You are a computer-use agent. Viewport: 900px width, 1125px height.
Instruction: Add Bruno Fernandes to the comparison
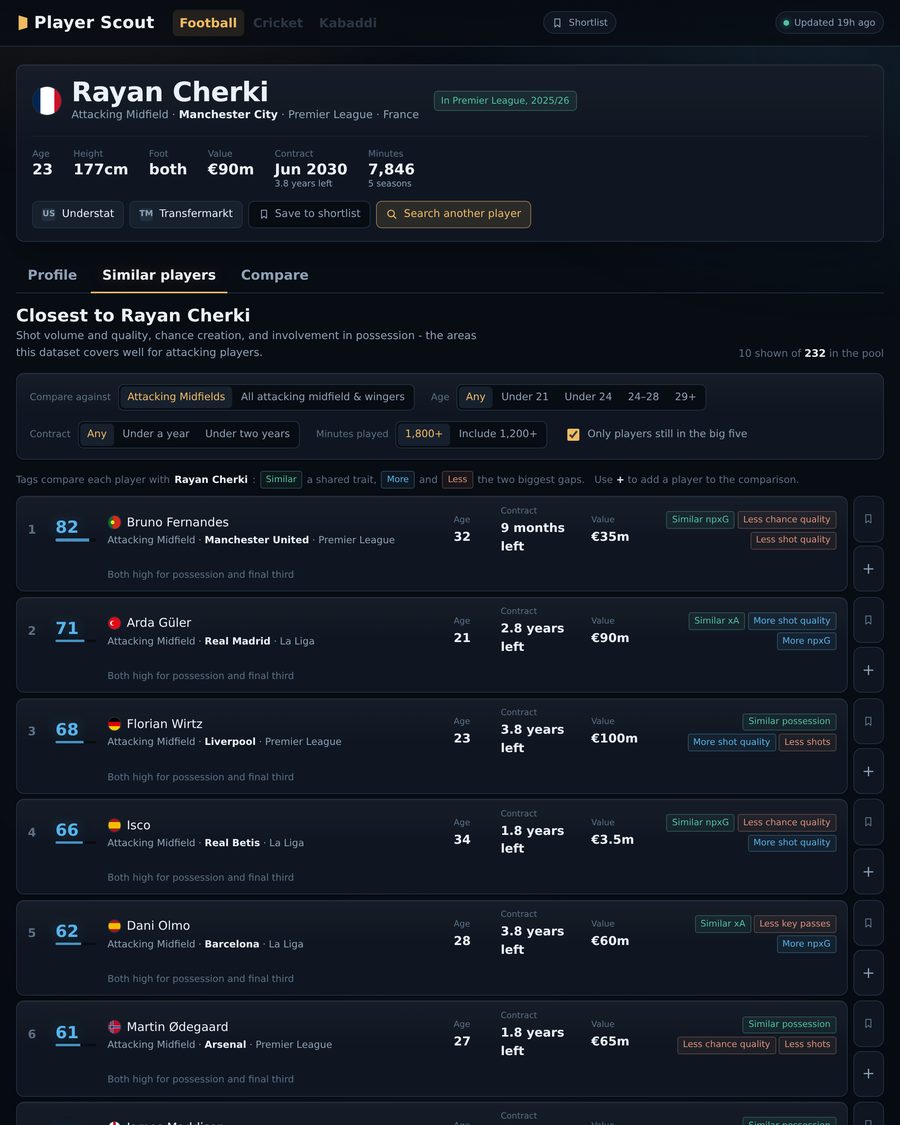(868, 569)
